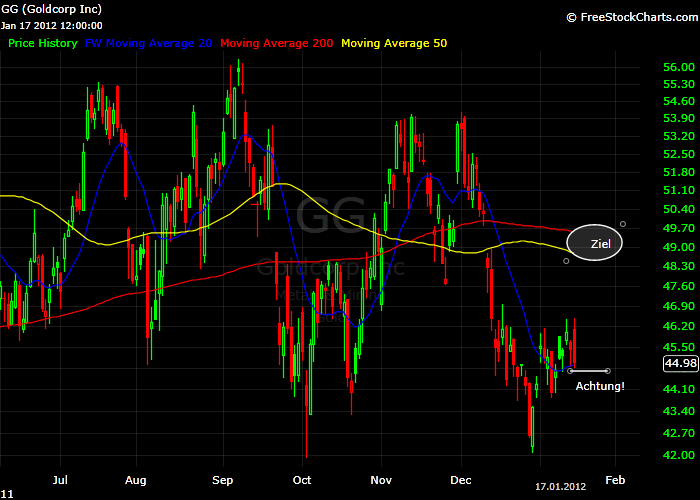Click the 52.50 price axis label
This screenshot has height=500, width=700.
click(x=679, y=154)
